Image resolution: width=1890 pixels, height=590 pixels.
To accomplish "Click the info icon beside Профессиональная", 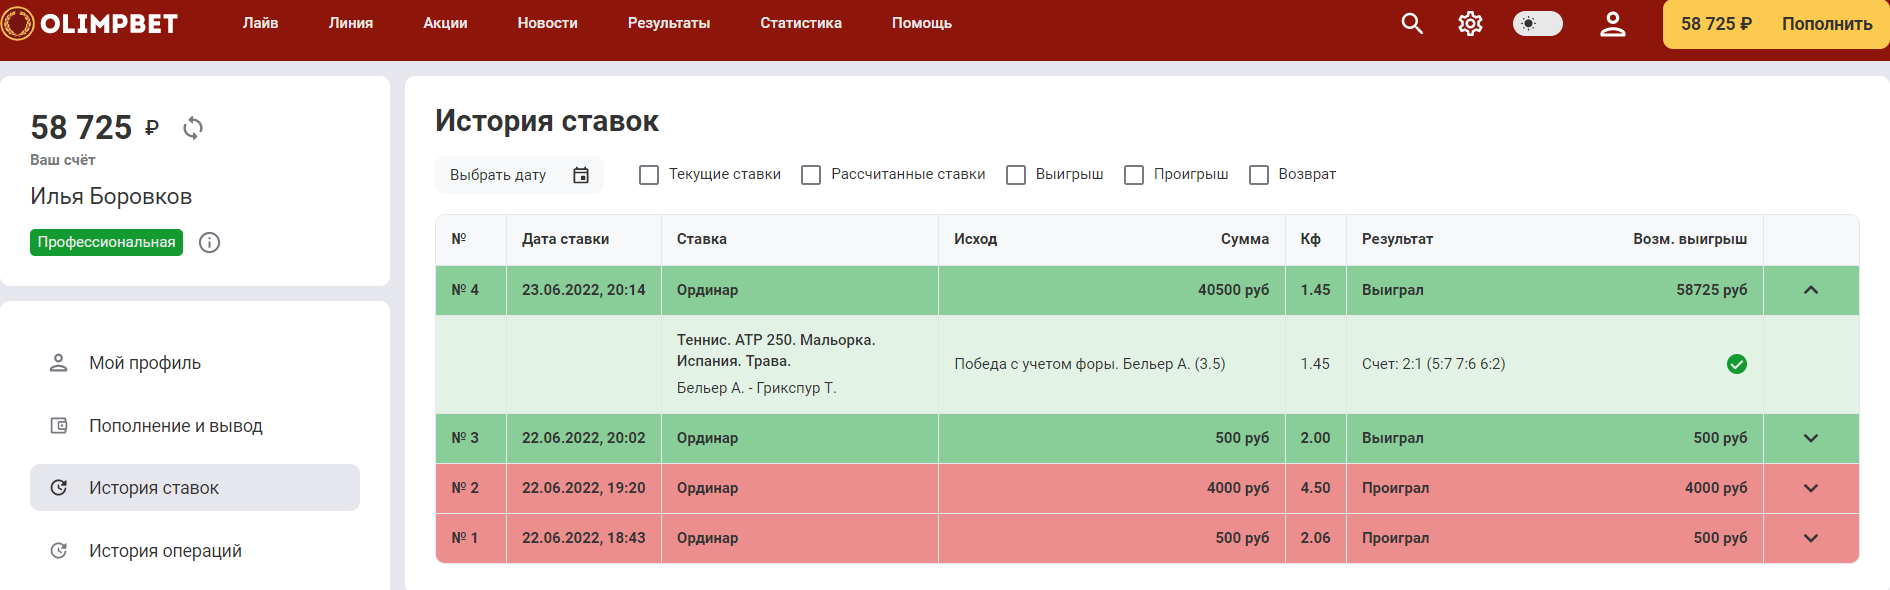I will [x=209, y=243].
